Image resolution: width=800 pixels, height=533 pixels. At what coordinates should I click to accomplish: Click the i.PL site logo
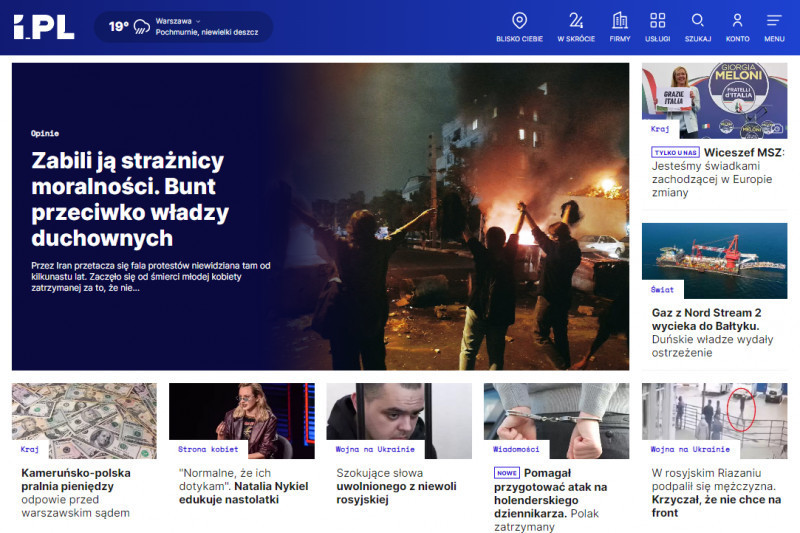44,27
